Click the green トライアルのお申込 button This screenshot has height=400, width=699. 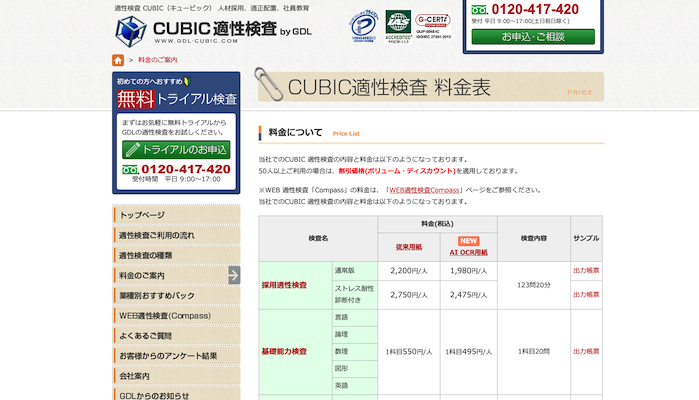click(176, 150)
